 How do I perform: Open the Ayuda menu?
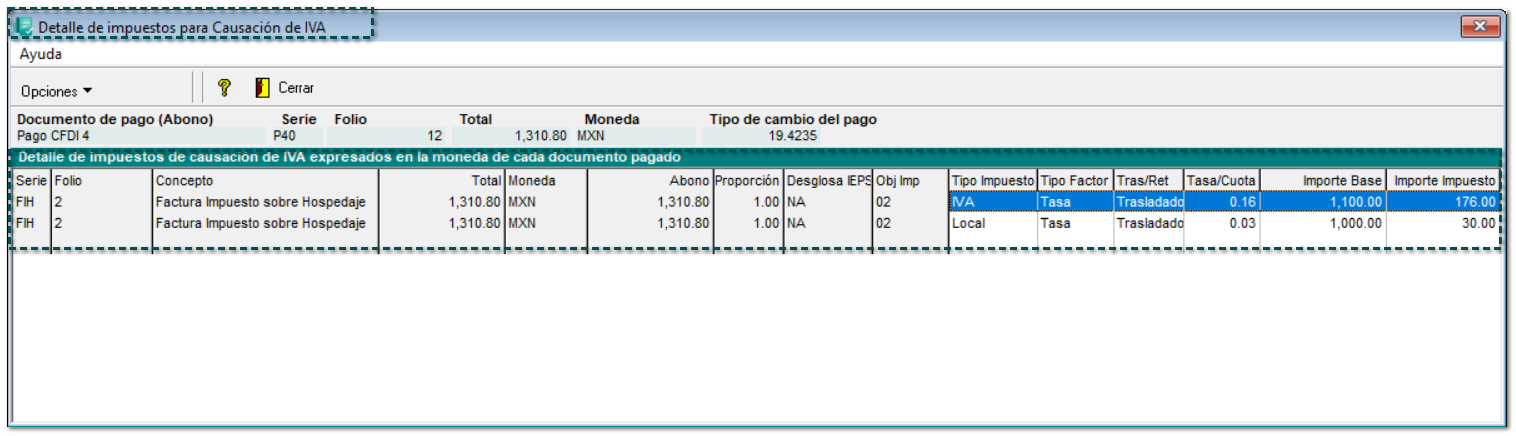coord(41,54)
